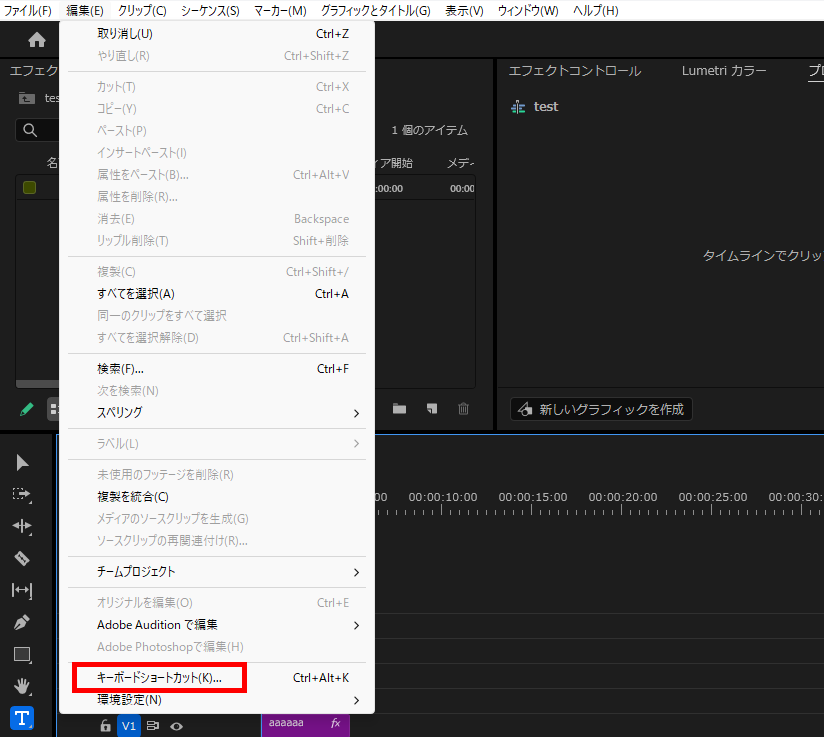Open the シーケンス(S) menu

point(210,11)
